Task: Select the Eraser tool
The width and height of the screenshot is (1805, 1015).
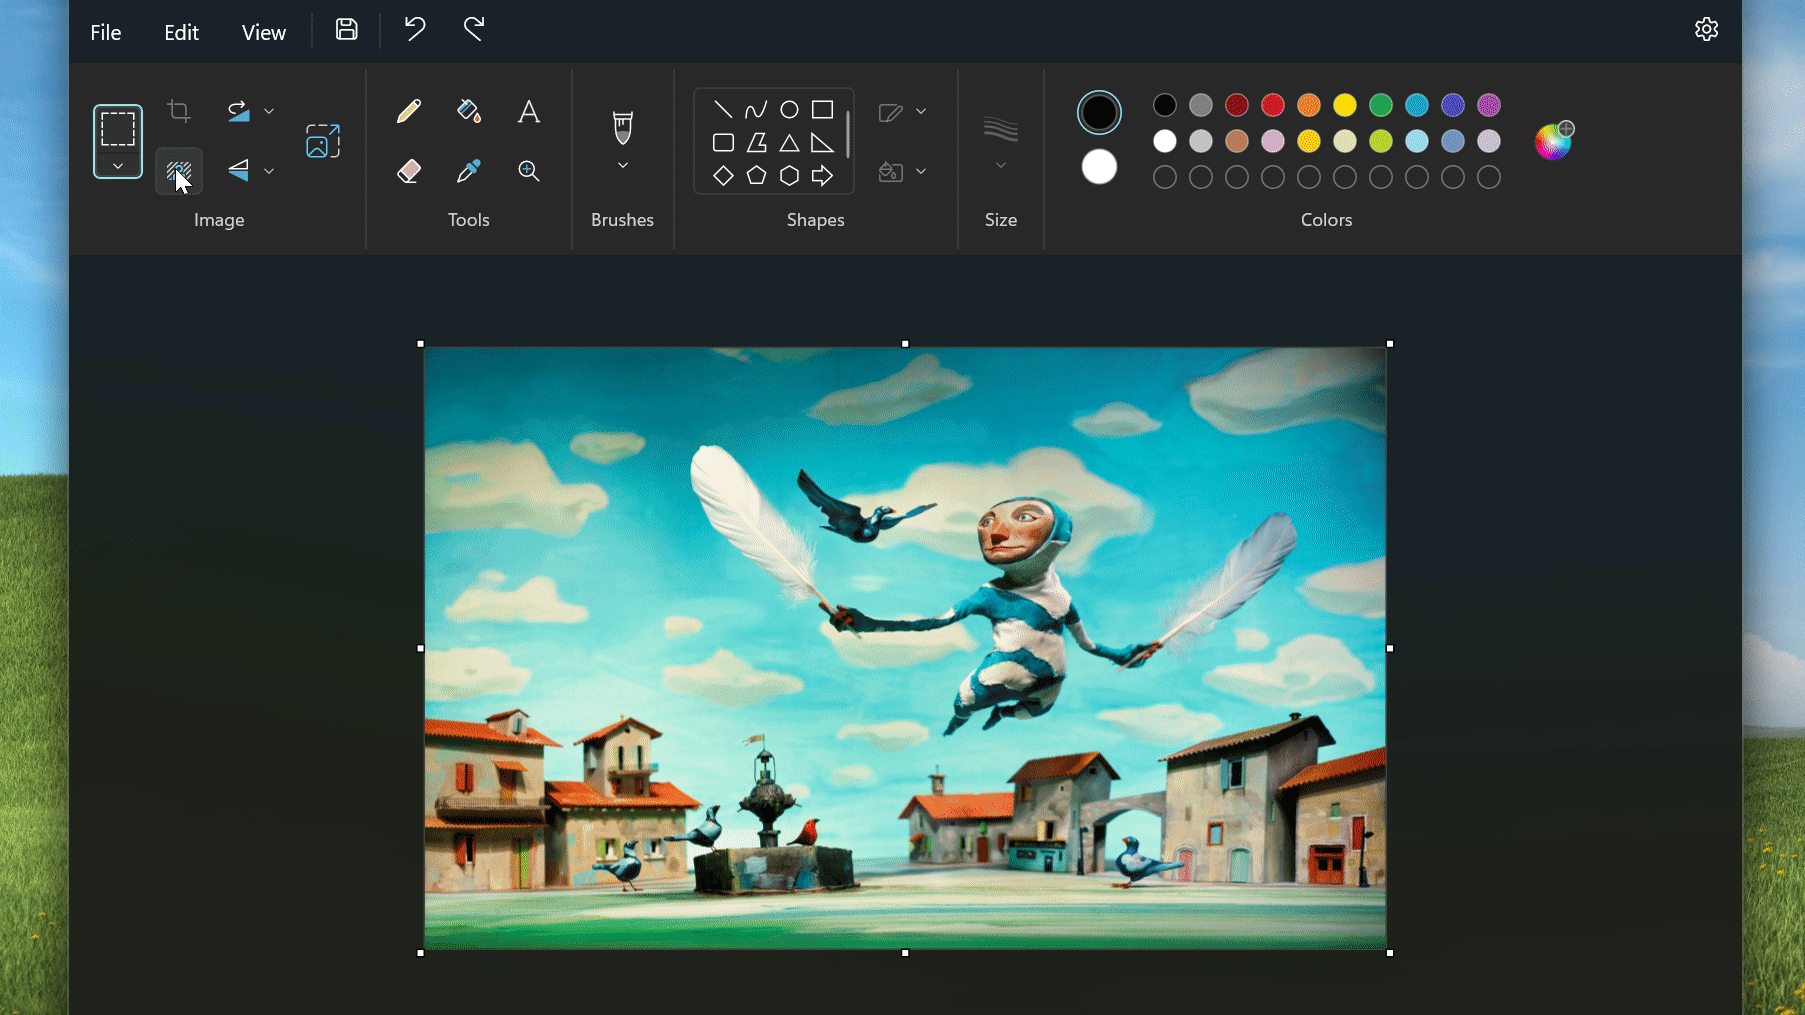Action: pos(408,171)
